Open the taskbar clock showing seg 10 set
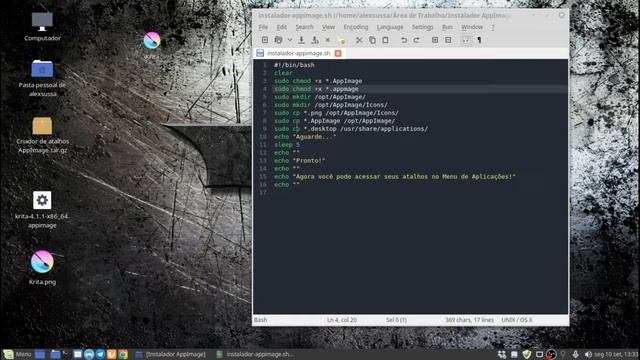Screen dimensions: 640x360 (616, 354)
